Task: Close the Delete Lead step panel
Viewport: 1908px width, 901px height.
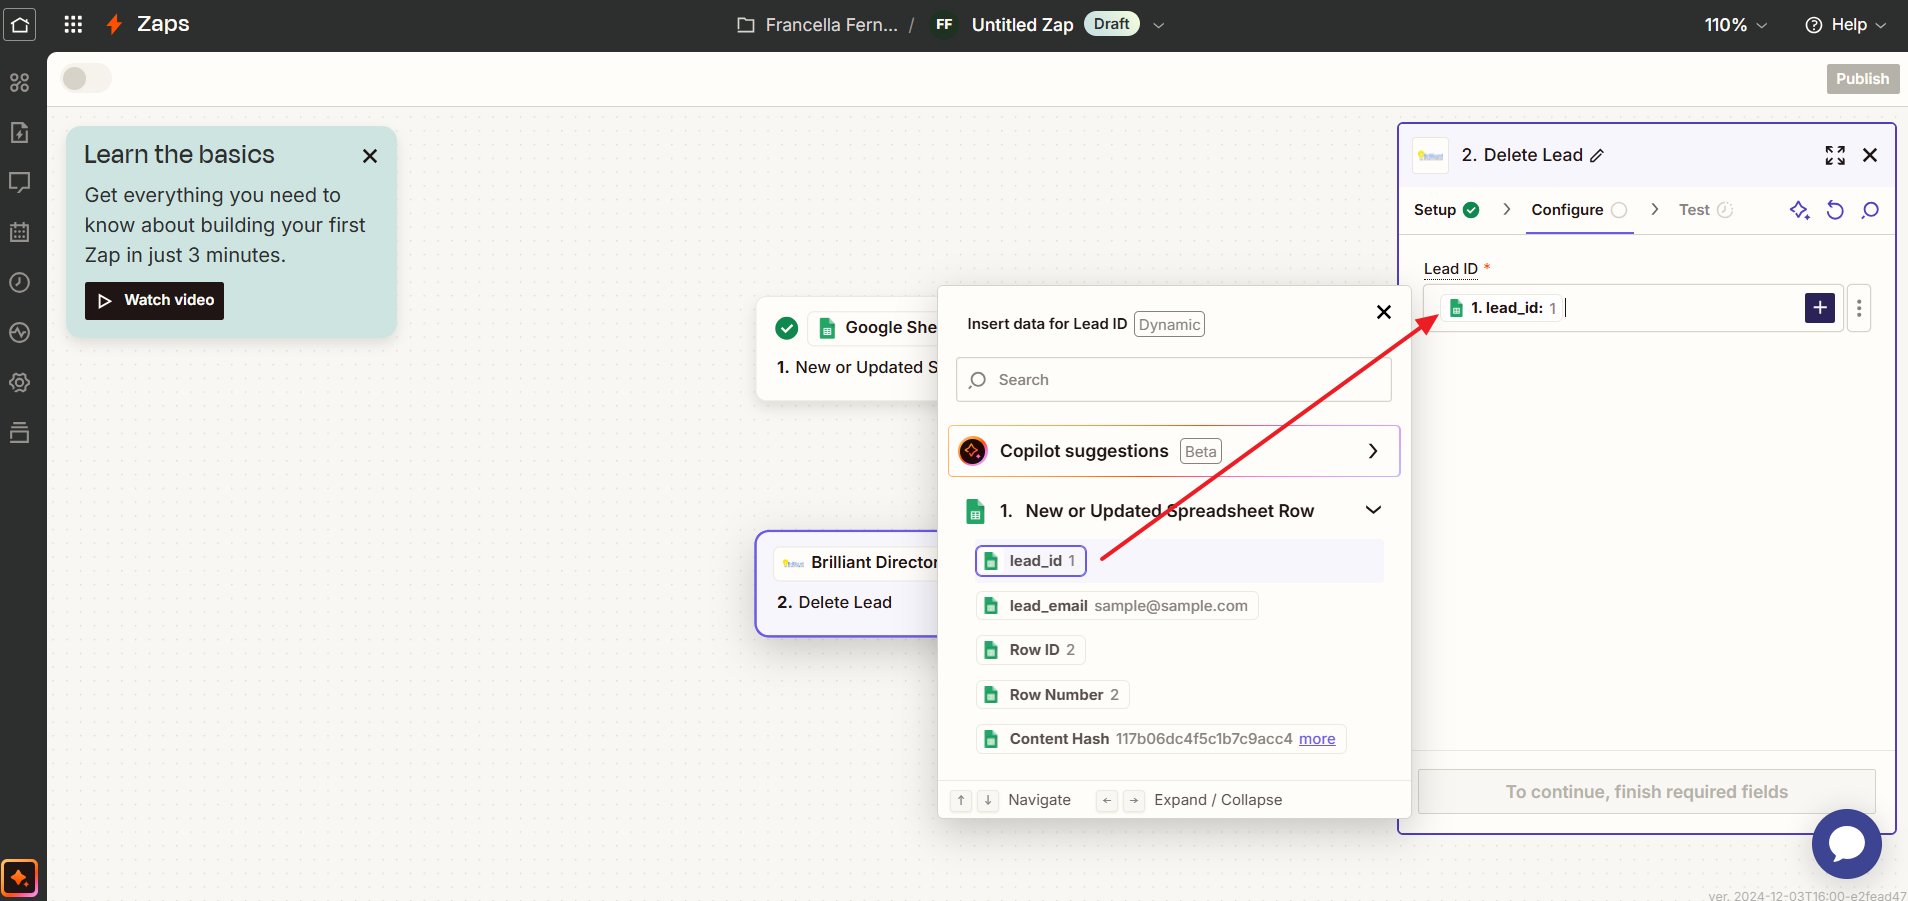Action: pyautogui.click(x=1870, y=155)
